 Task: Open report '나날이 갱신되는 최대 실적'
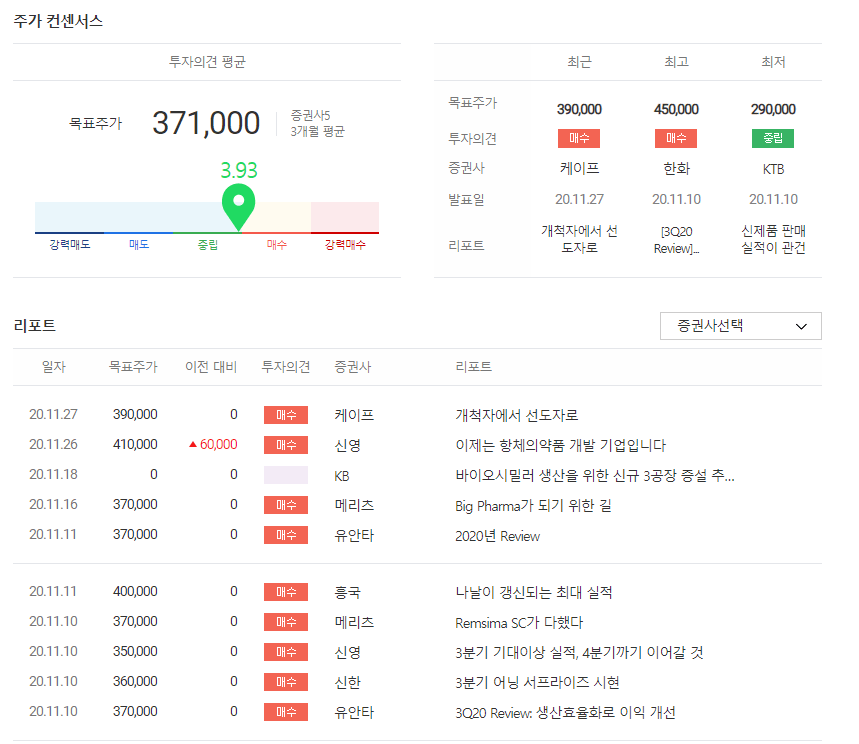tap(534, 592)
